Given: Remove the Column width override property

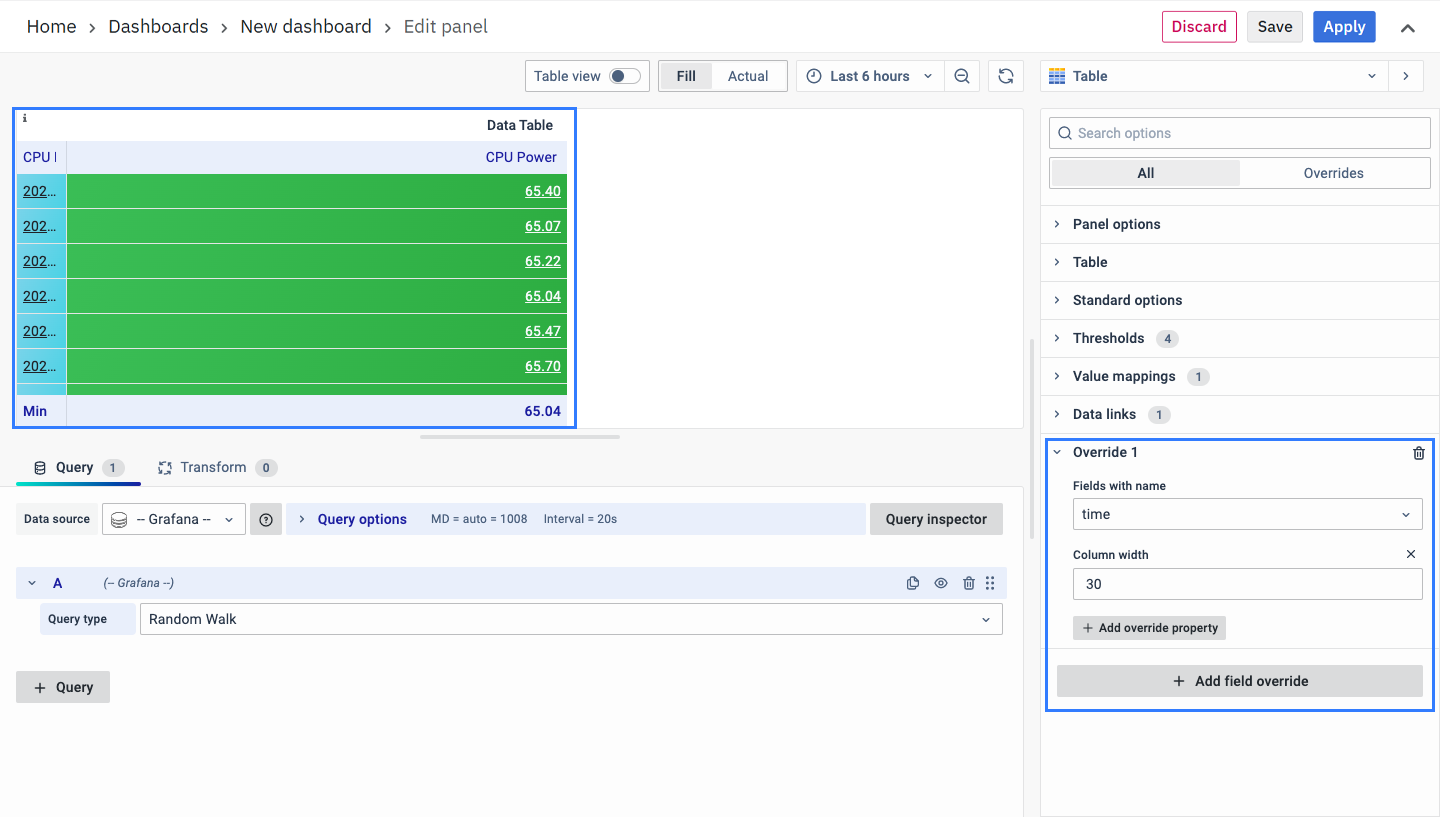Looking at the screenshot, I should 1411,554.
